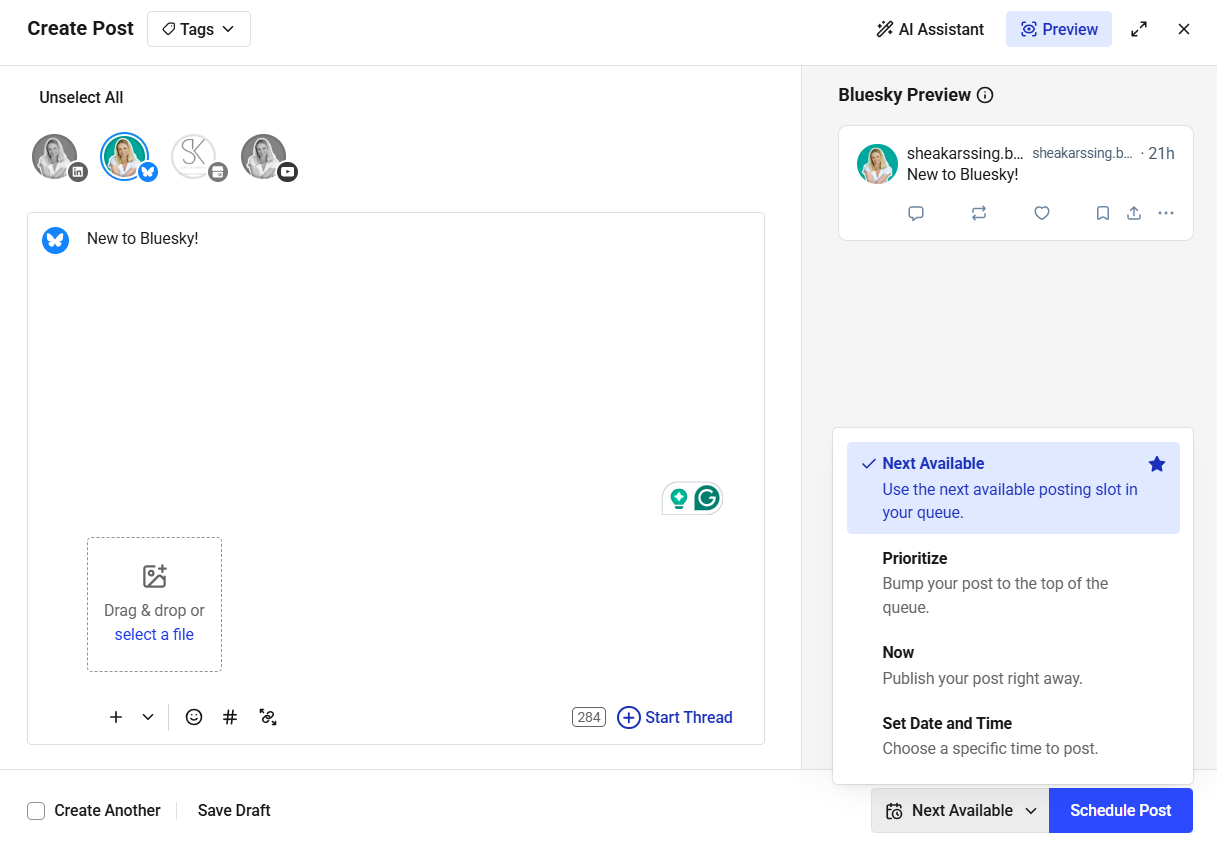Viewport: 1217px width, 850px height.
Task: Choose the Now publishing option
Action: click(897, 652)
